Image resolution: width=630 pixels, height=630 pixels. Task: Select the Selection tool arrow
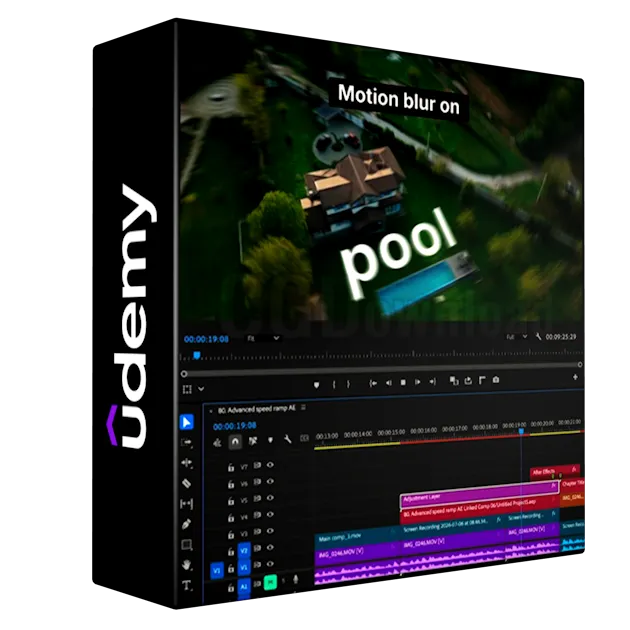click(x=187, y=422)
